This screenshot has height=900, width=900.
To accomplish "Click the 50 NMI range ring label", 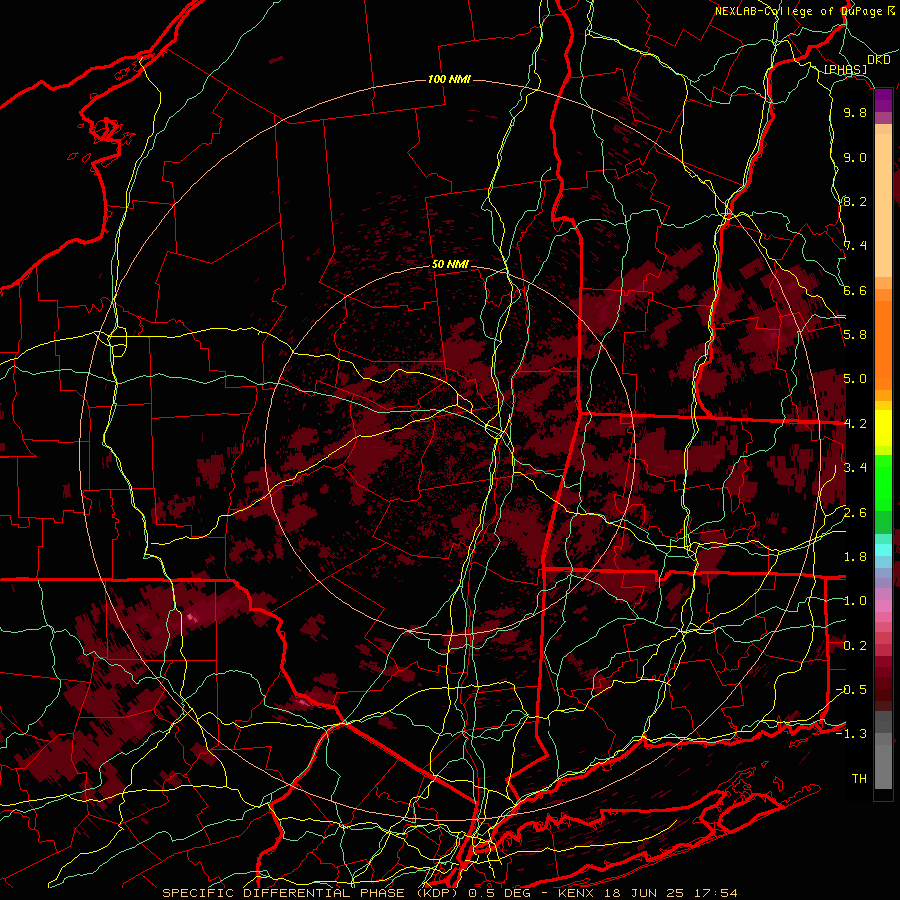I will [x=450, y=265].
